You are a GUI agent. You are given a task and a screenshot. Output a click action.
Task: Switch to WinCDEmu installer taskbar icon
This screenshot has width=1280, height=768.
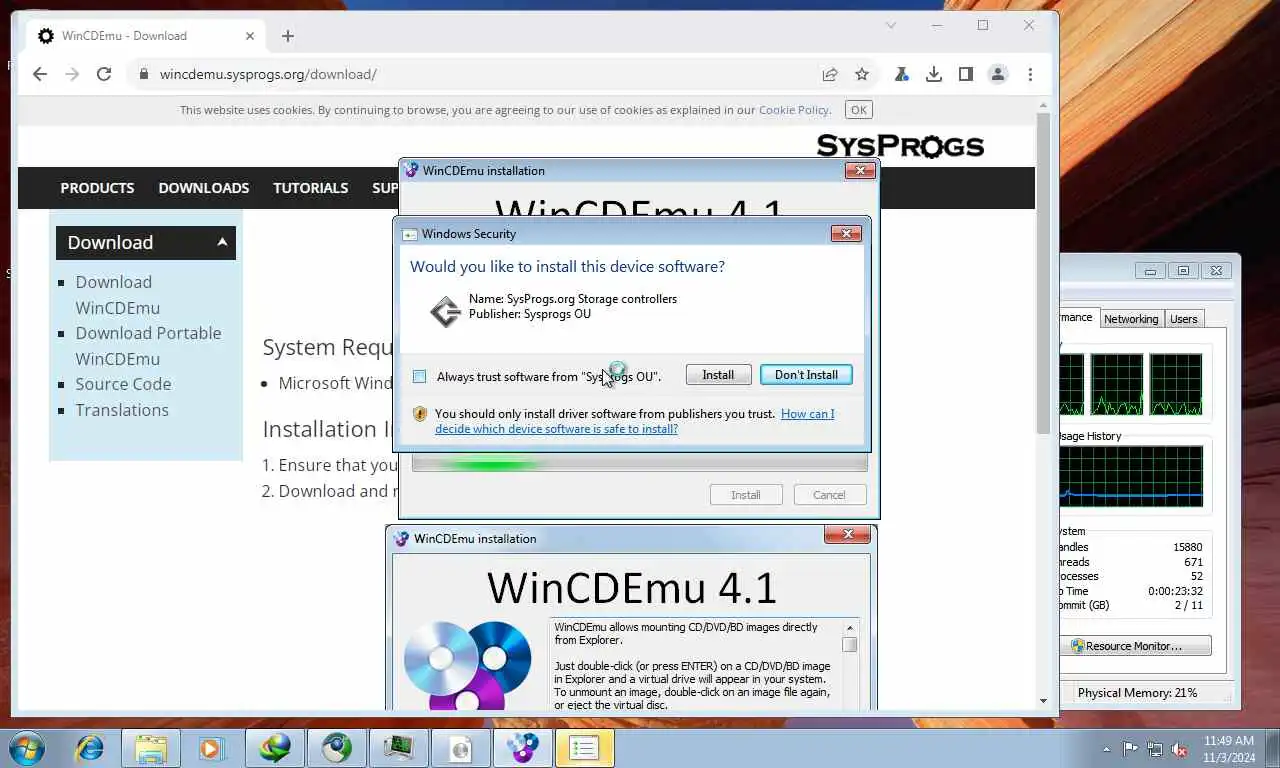[x=523, y=748]
